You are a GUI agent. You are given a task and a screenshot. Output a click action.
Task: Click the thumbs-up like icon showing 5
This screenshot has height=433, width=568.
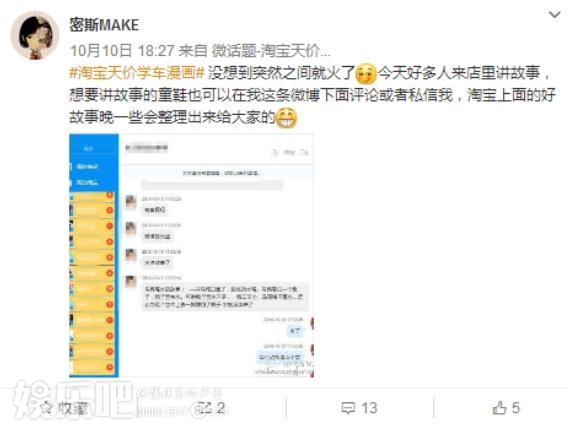[x=506, y=408]
